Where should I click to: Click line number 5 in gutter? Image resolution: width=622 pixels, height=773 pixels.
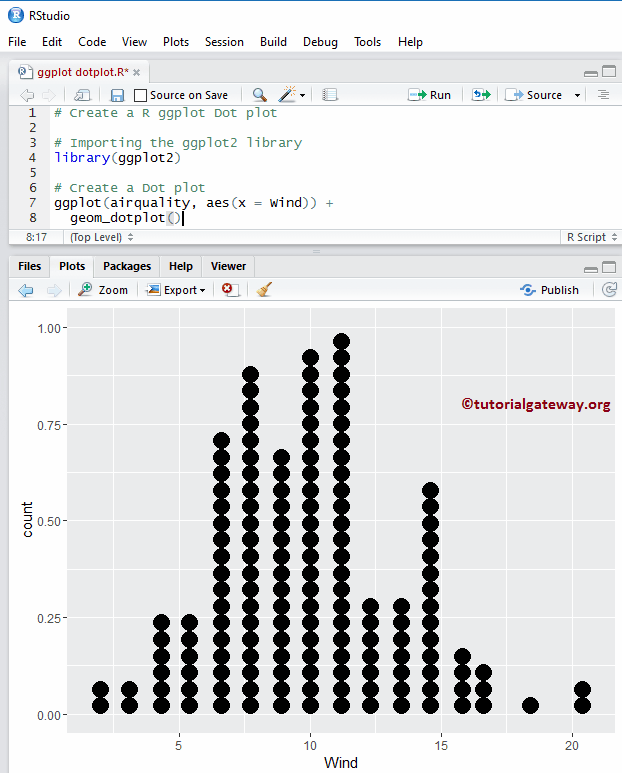pyautogui.click(x=33, y=173)
